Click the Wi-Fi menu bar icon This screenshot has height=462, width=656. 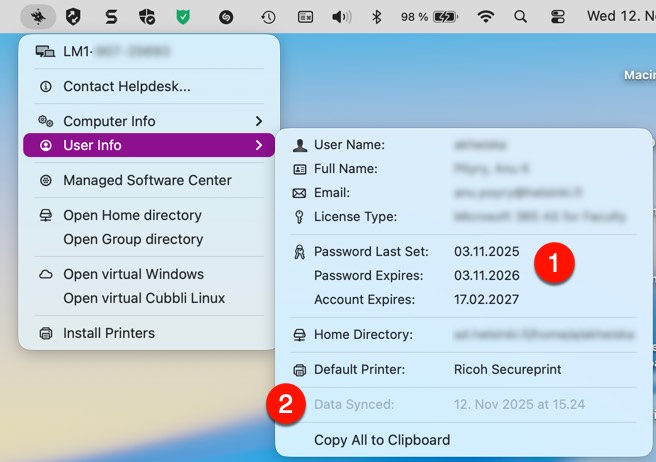(486, 16)
